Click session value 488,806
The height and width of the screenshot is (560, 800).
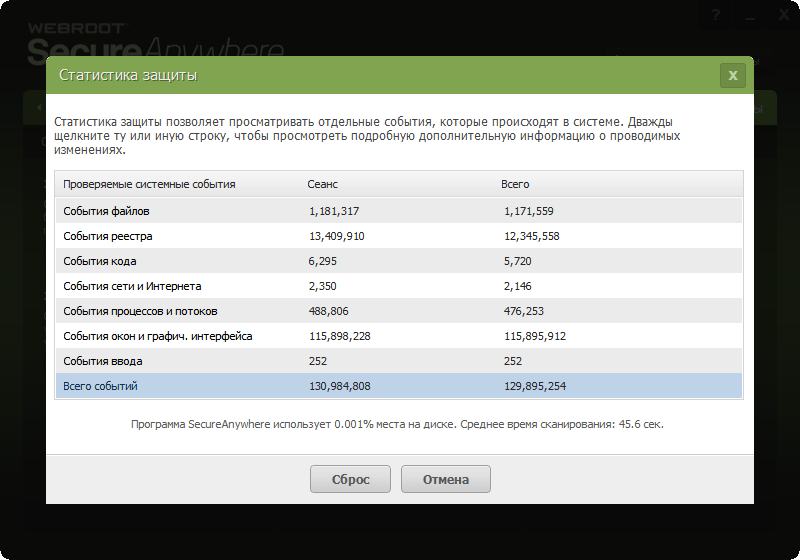pyautogui.click(x=329, y=311)
